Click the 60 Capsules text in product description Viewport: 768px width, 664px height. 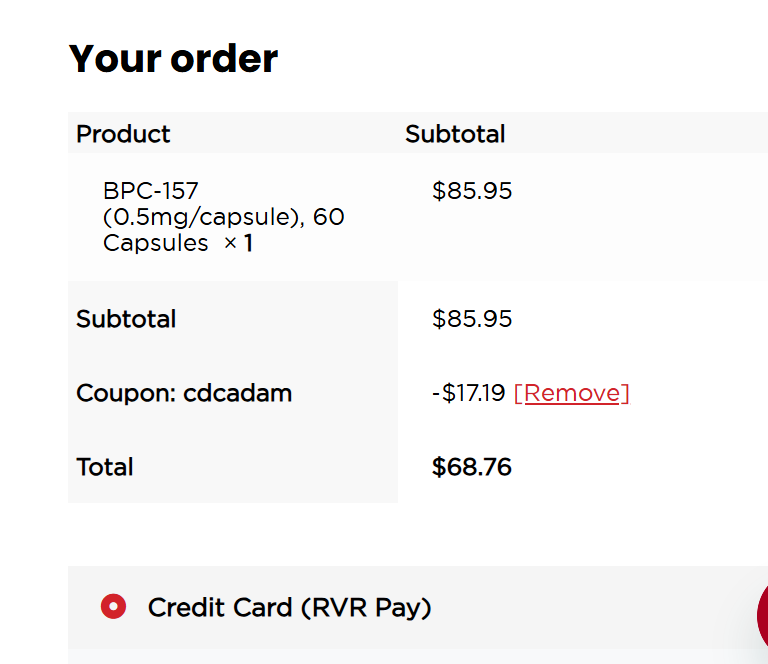point(155,243)
